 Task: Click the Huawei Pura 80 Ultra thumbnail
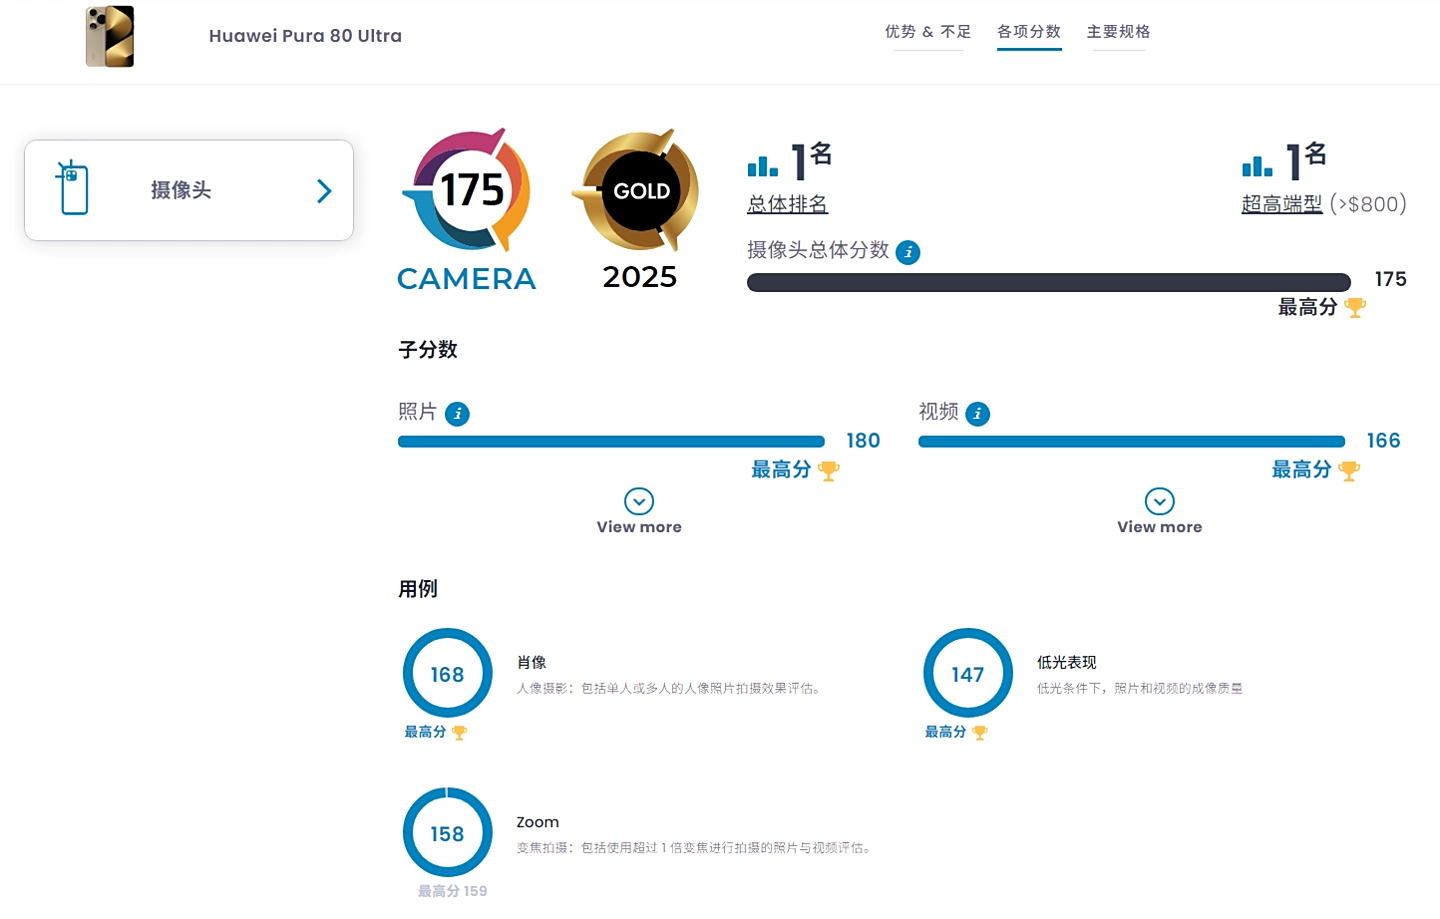(x=110, y=37)
